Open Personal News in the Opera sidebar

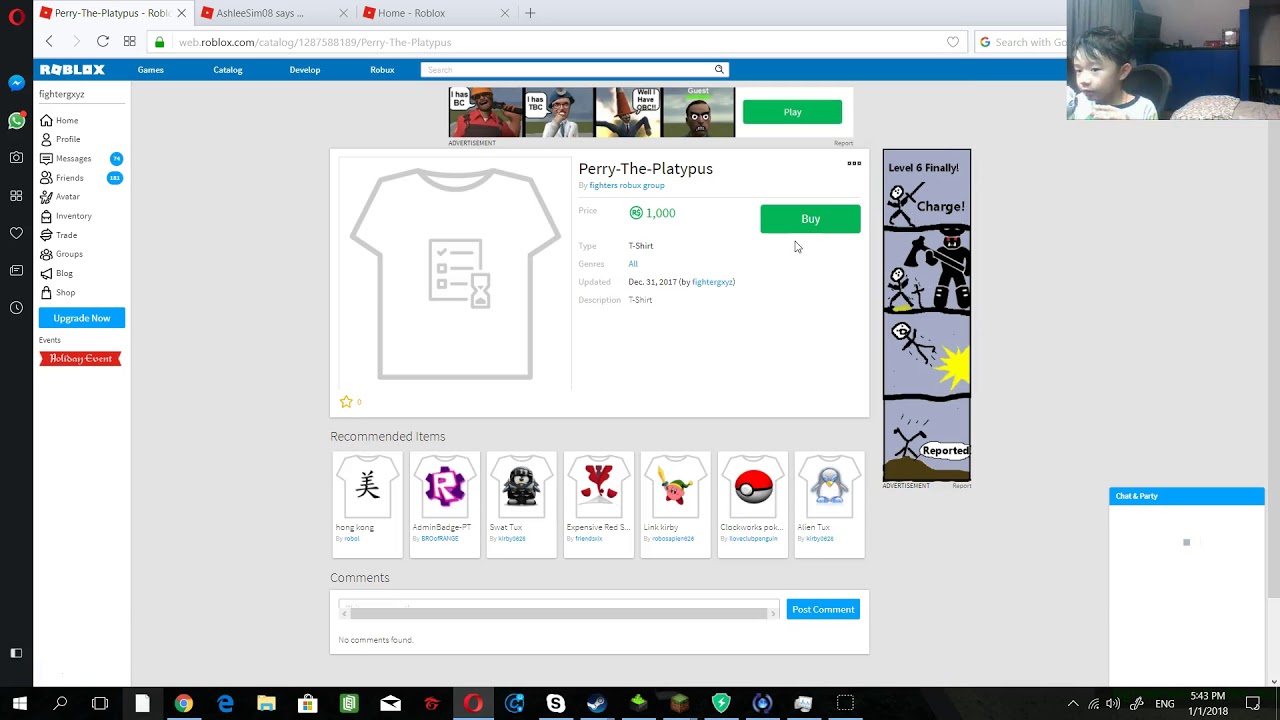tap(16, 271)
